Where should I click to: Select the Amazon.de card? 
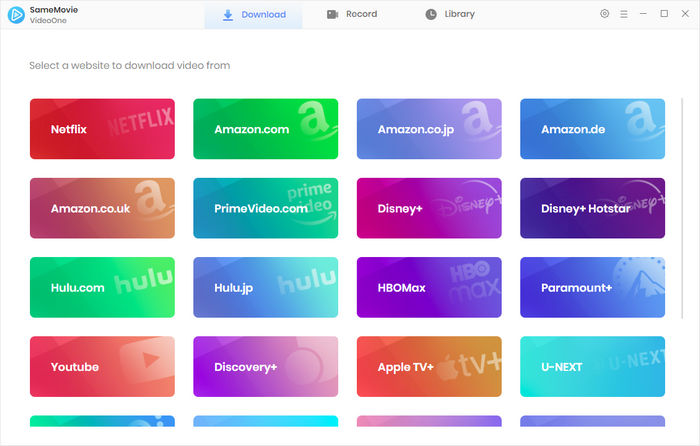pyautogui.click(x=592, y=129)
